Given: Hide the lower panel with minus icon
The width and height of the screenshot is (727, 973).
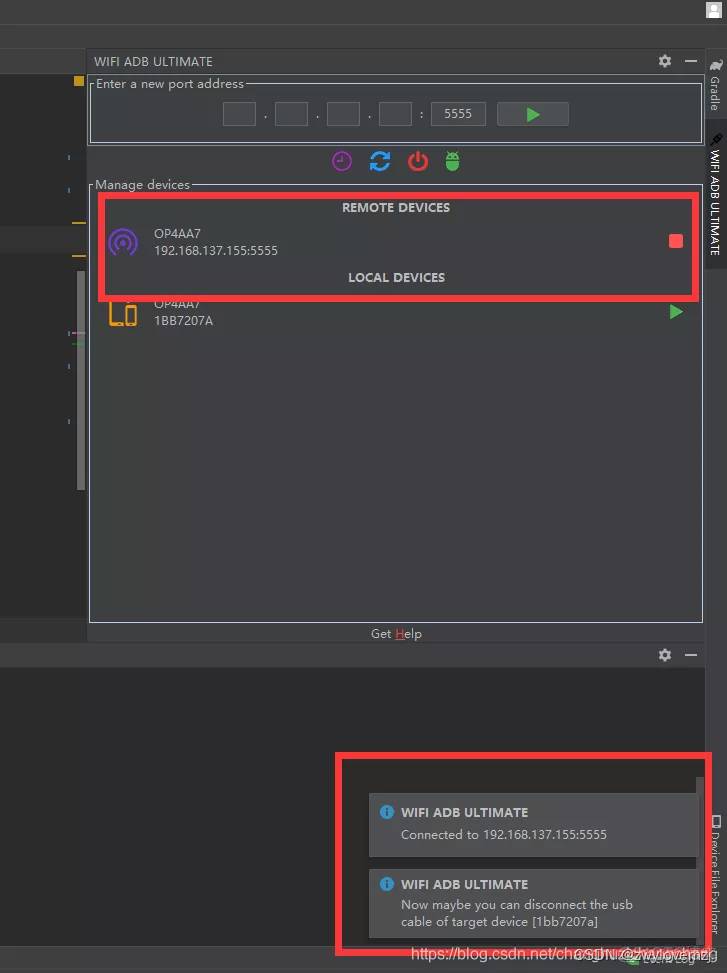Looking at the screenshot, I should click(x=691, y=655).
